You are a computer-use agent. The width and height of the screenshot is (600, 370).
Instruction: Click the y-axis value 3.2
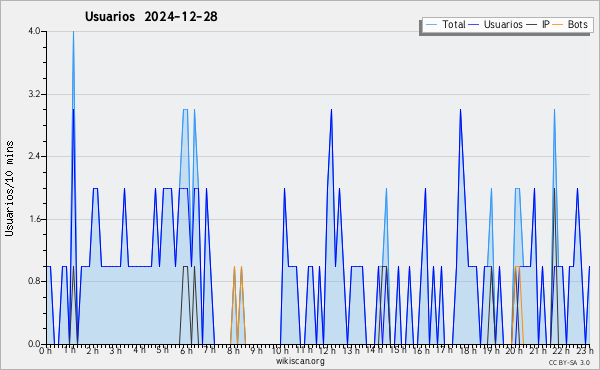(x=34, y=94)
